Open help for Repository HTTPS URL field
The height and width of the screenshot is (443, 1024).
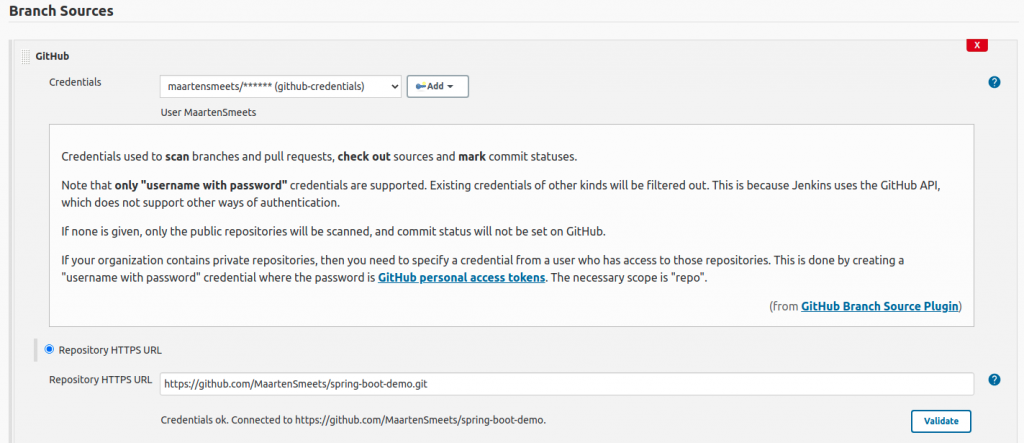point(994,380)
